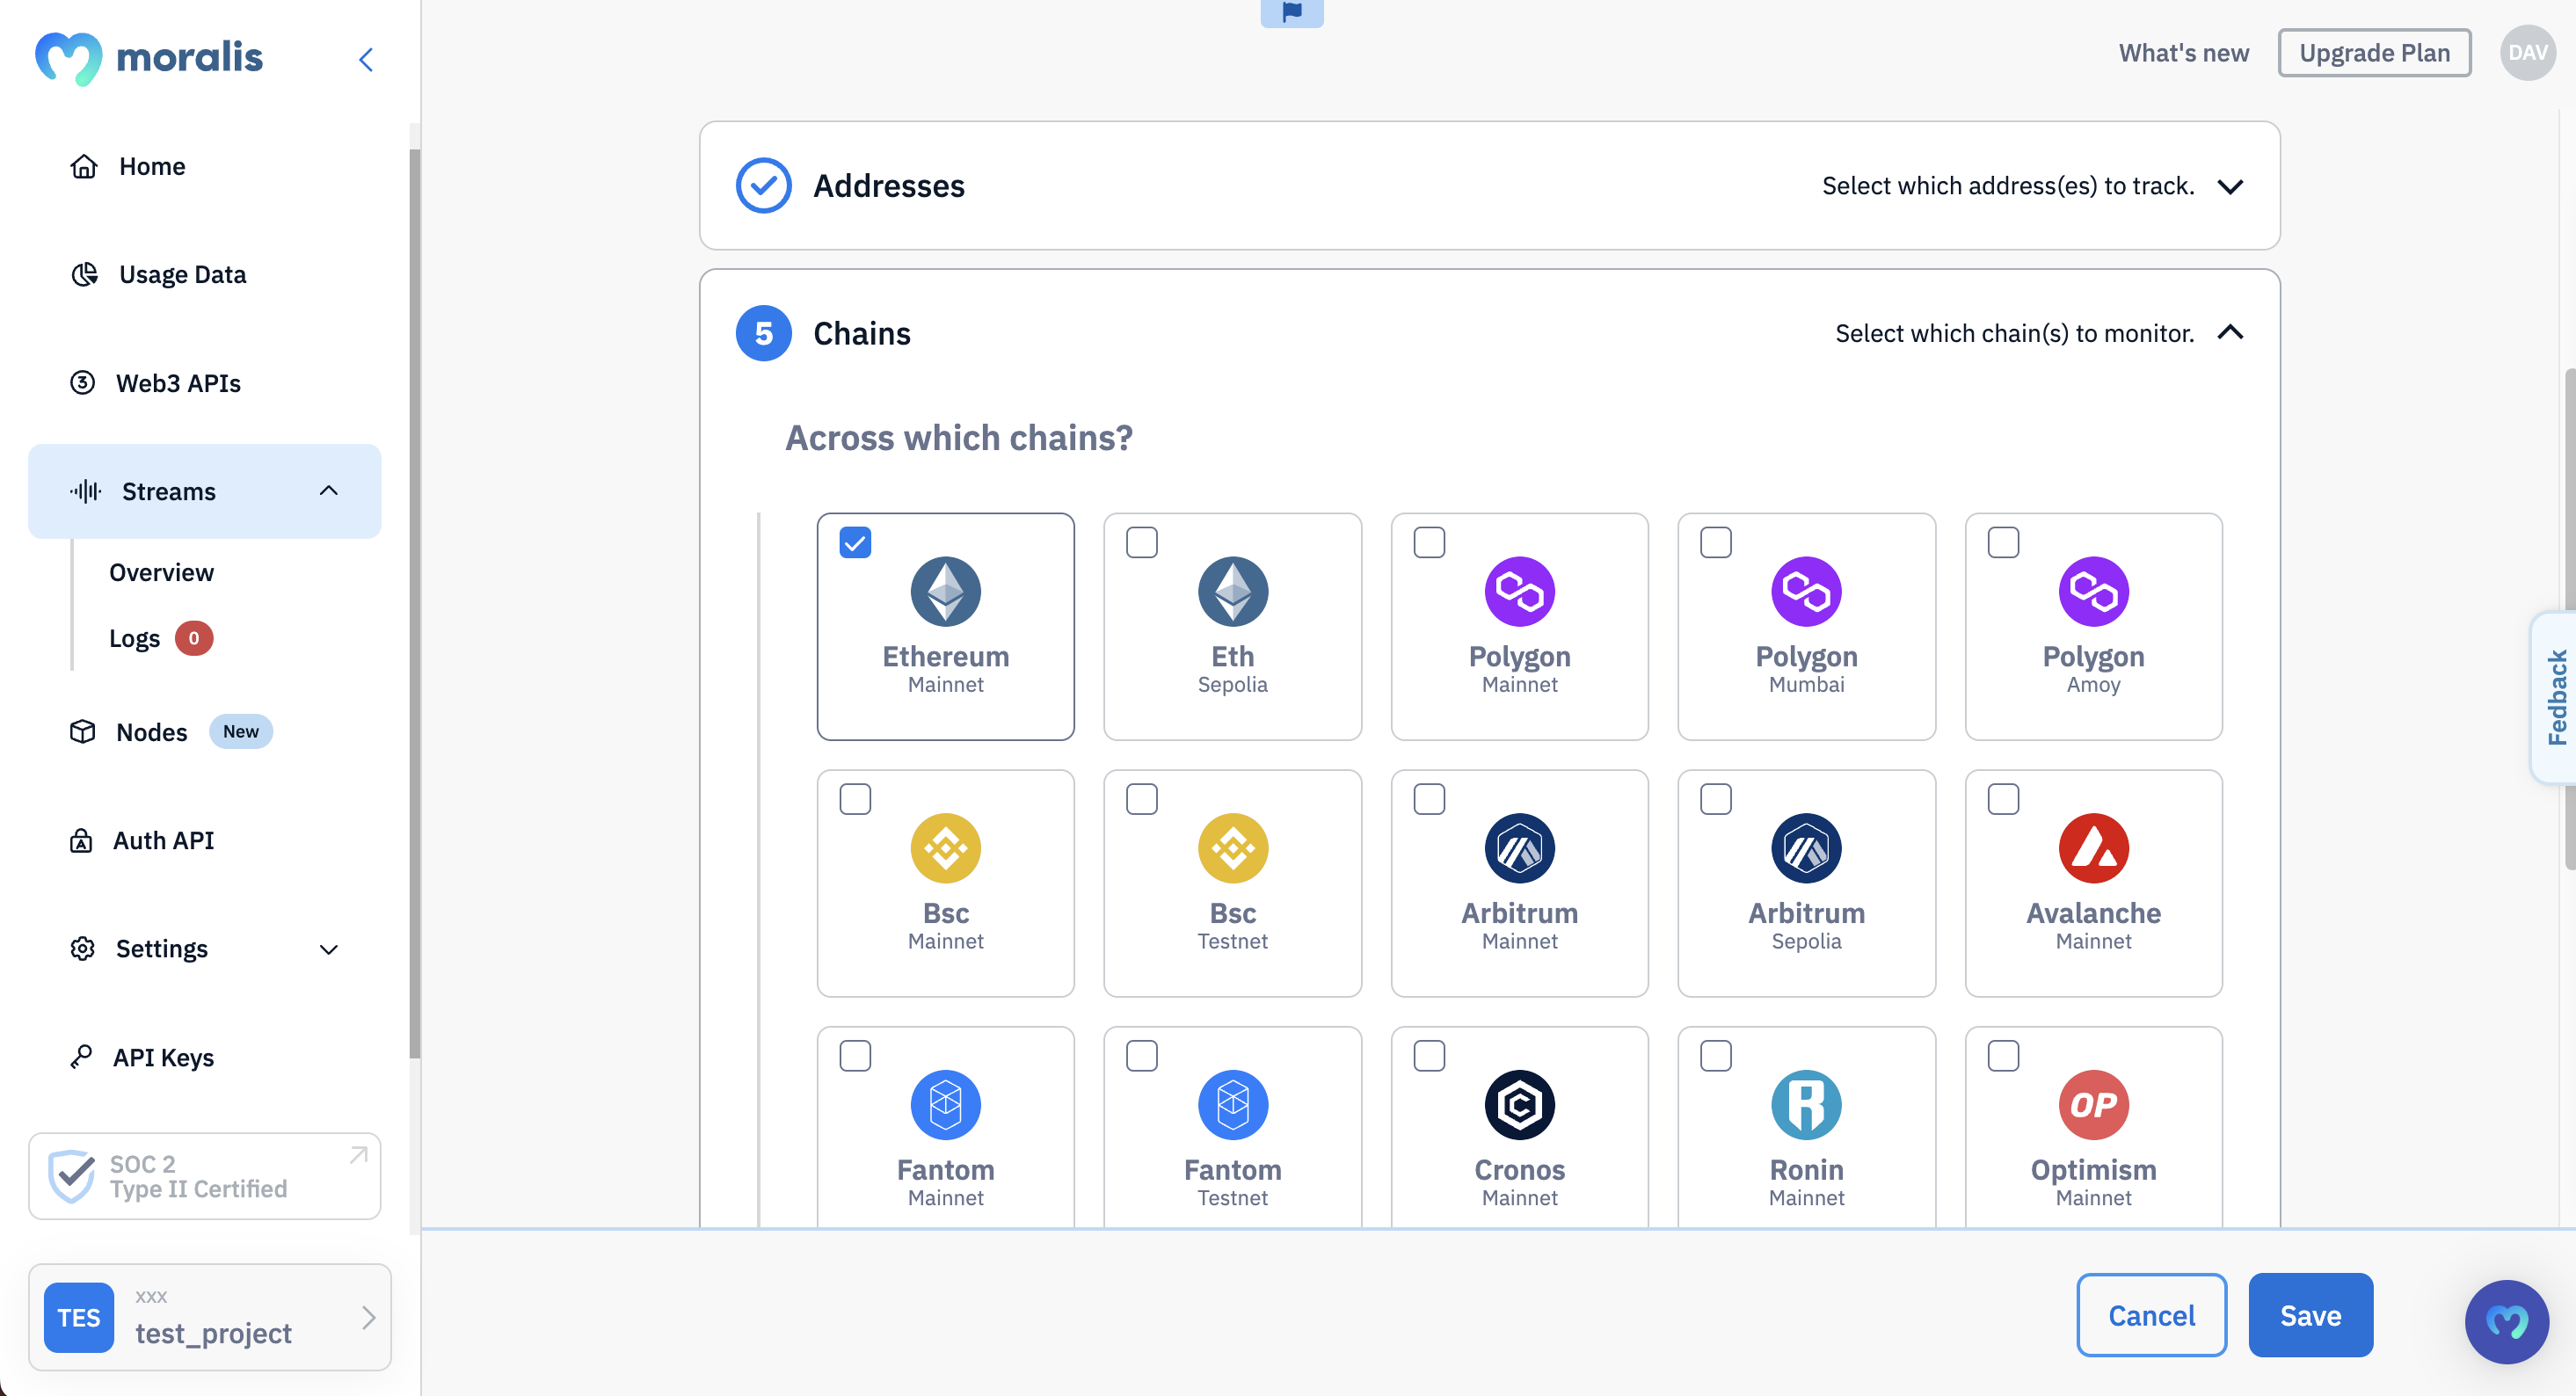Click the Ethereum Mainnet logo

(x=946, y=592)
